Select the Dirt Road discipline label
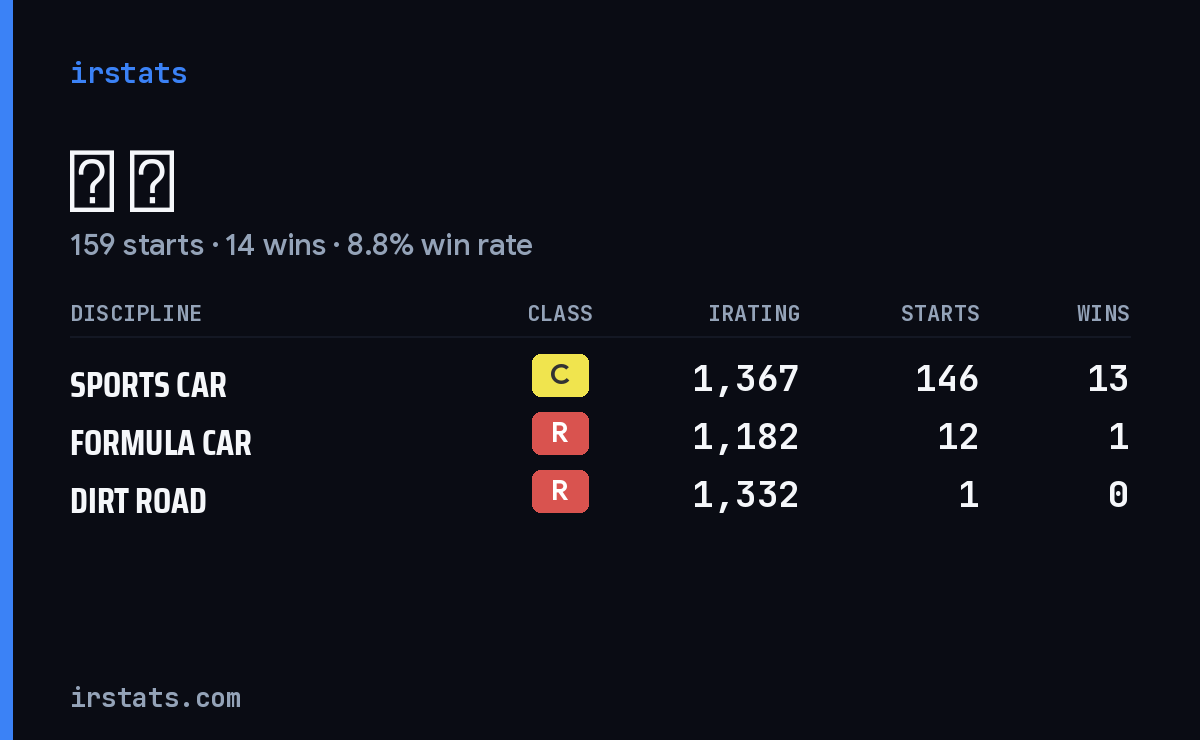This screenshot has width=1200, height=740. (138, 501)
